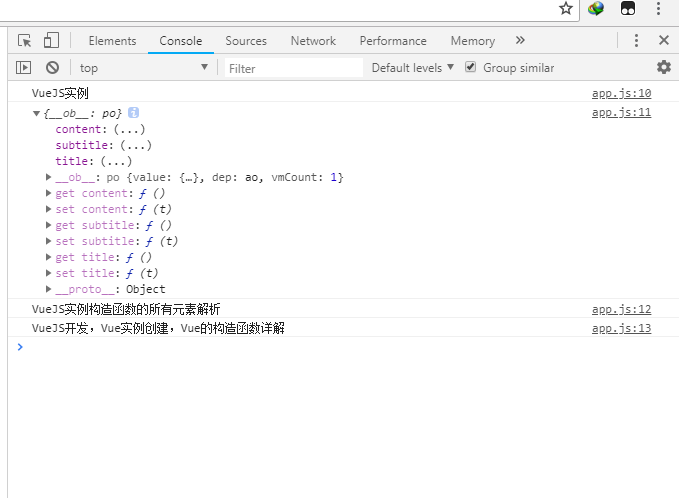Collapse the {__ob__: po} object
679x498 pixels.
(36, 113)
